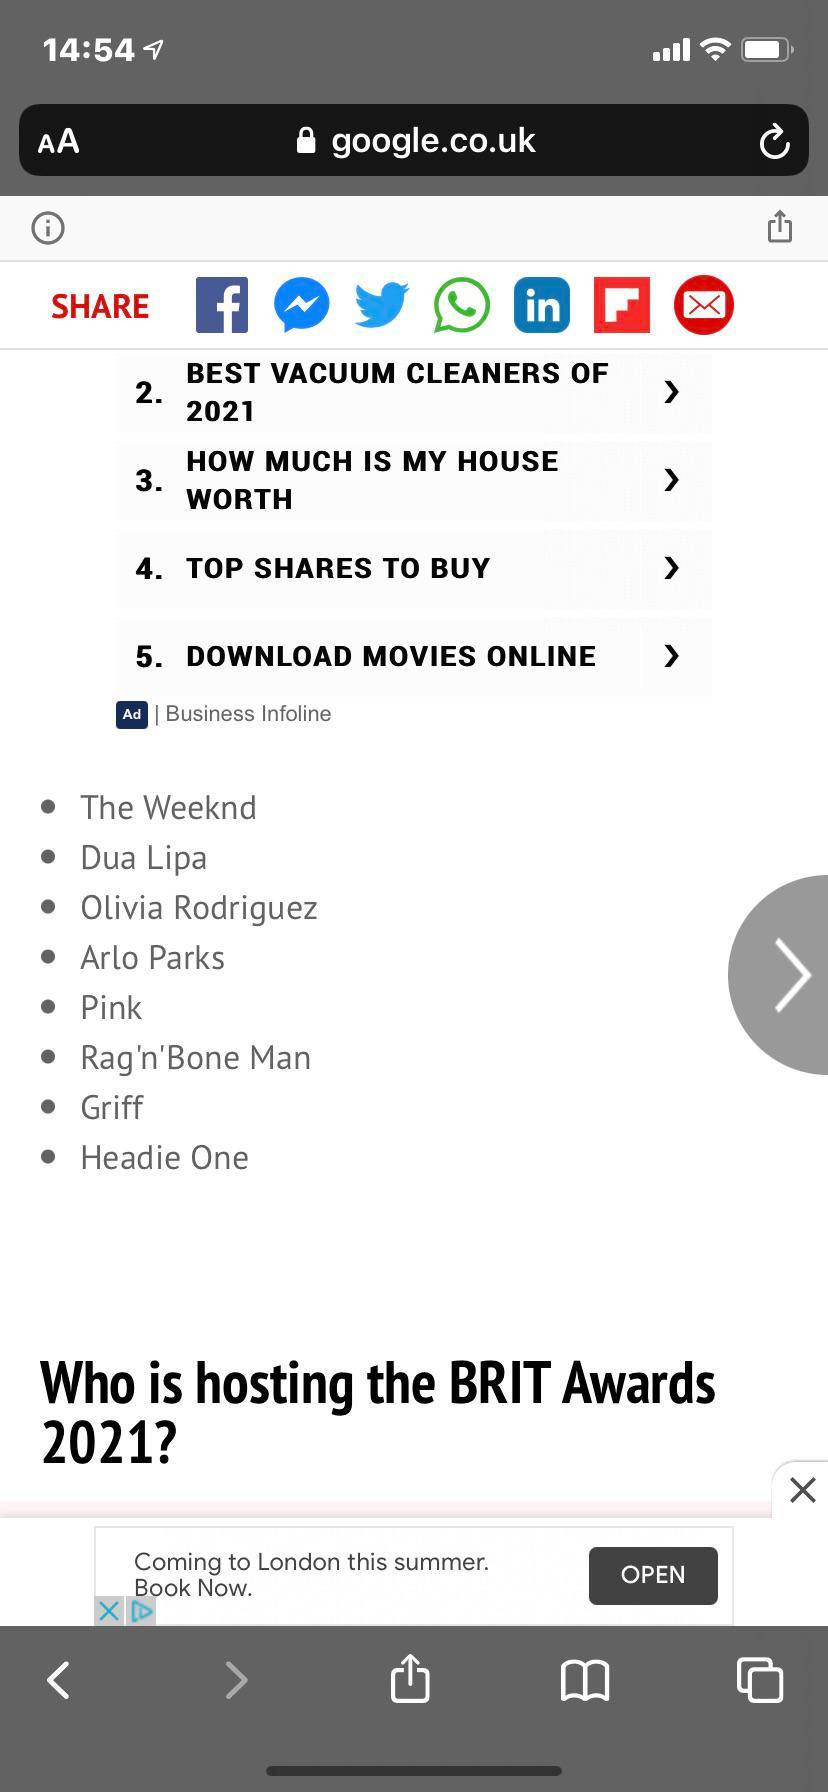The height and width of the screenshot is (1792, 828).
Task: Share on LinkedIn icon
Action: [542, 305]
